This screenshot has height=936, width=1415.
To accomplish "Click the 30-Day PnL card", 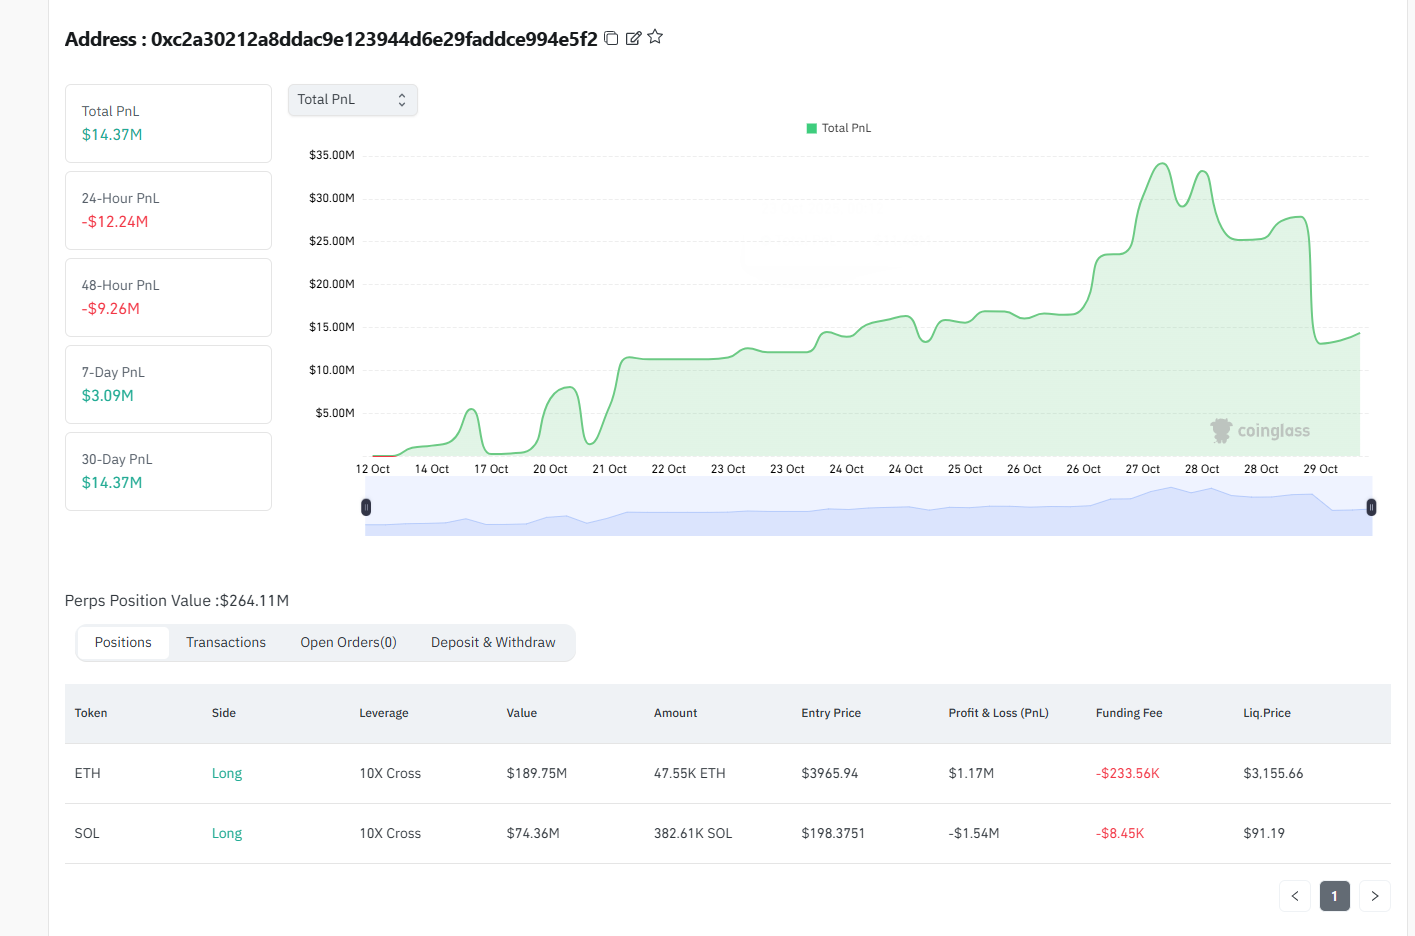I will pyautogui.click(x=168, y=471).
